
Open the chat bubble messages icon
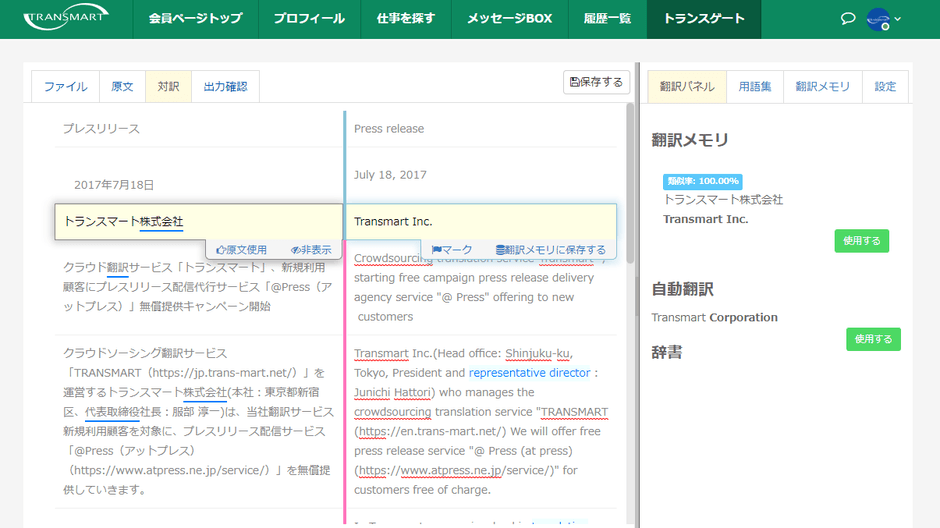coord(848,19)
